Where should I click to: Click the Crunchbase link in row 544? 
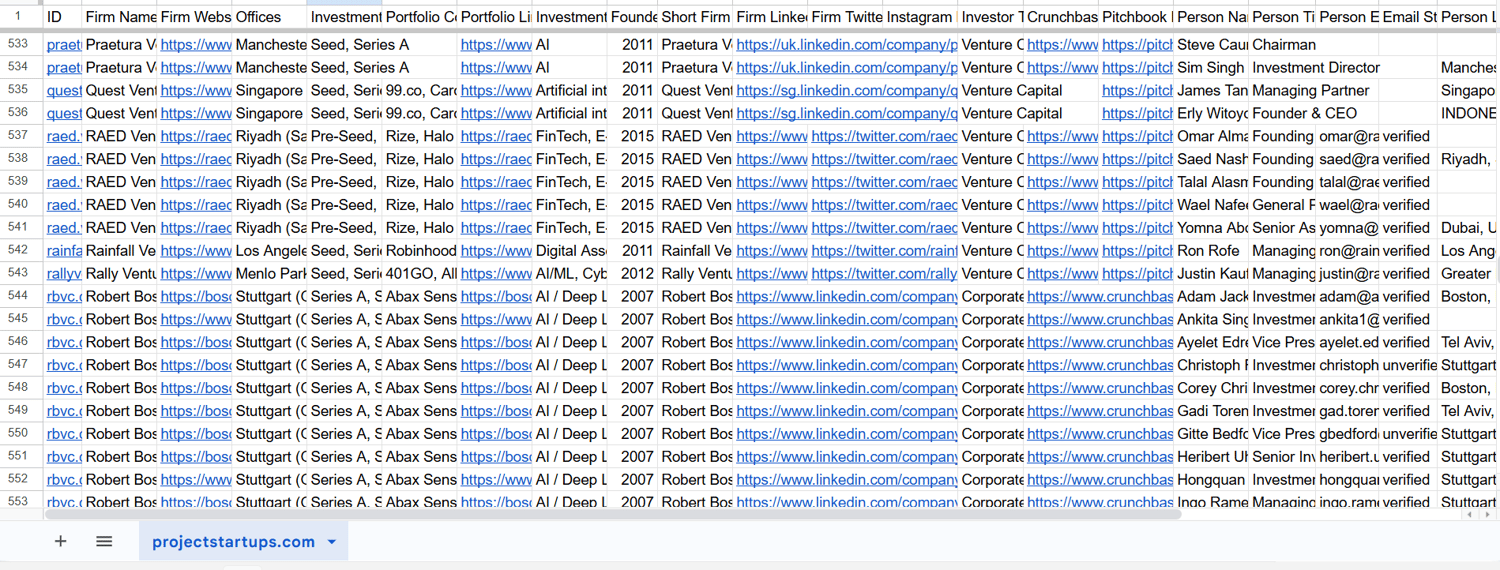click(x=1099, y=296)
